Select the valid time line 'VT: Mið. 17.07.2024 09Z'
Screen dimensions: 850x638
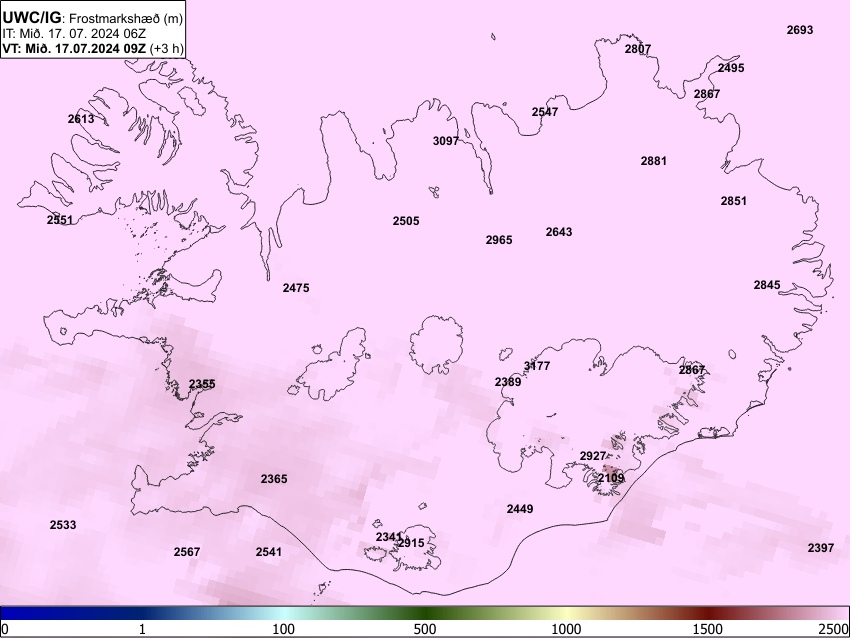coord(74,48)
